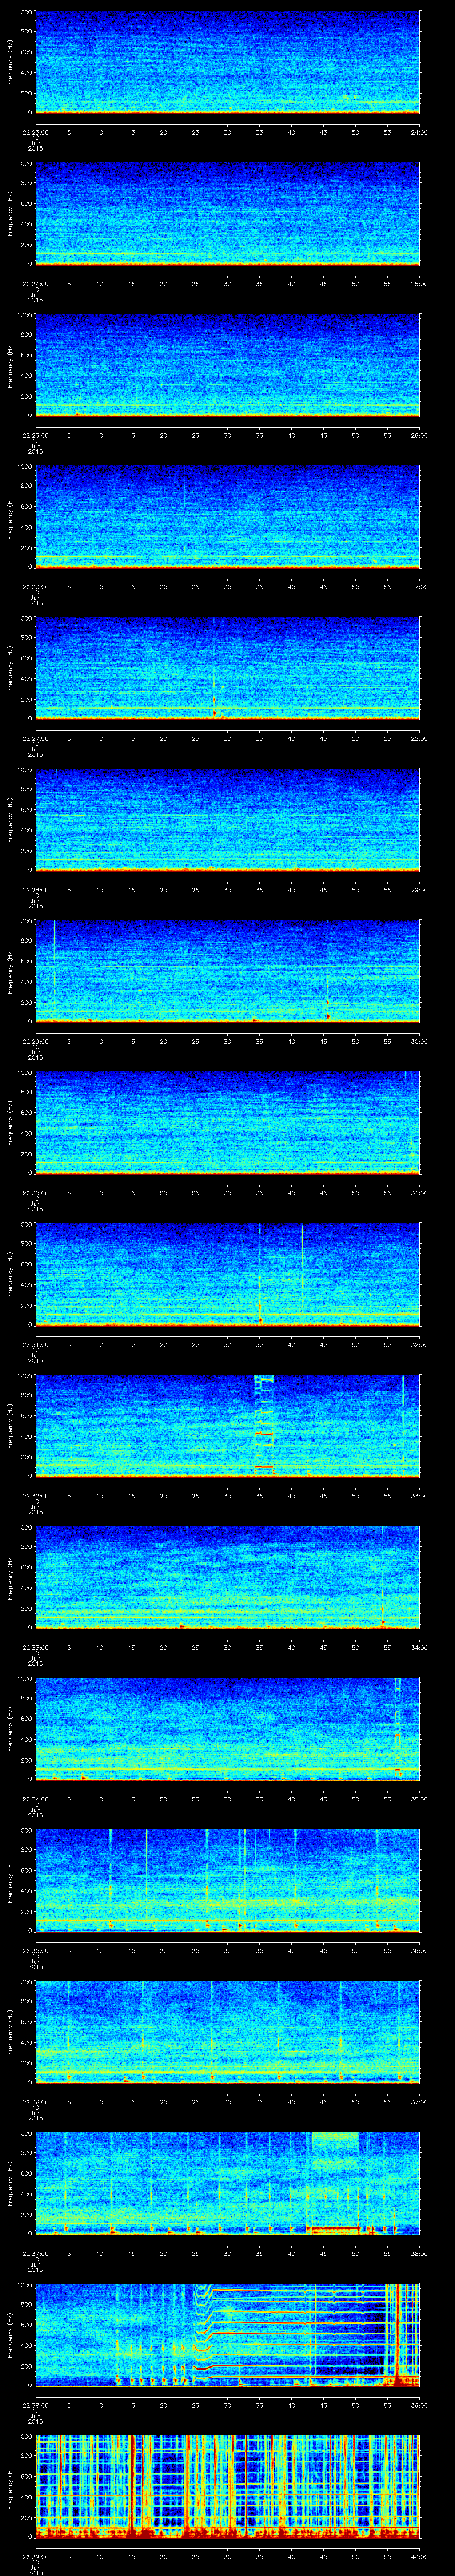
Task: Open the spectrogram panel starting at 22:32:00
Action: 227,1425
